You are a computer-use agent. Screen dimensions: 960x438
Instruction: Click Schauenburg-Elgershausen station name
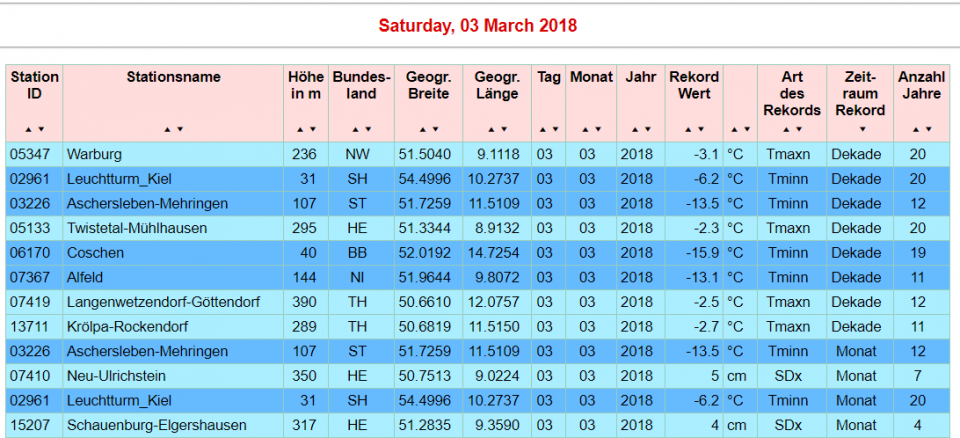(156, 425)
